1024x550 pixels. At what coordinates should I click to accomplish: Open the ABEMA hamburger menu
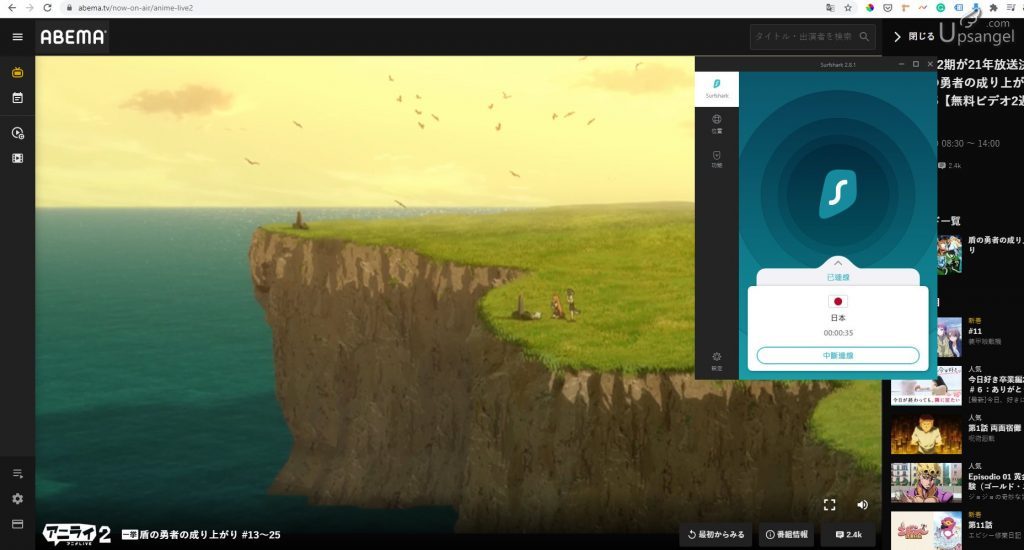[18, 37]
